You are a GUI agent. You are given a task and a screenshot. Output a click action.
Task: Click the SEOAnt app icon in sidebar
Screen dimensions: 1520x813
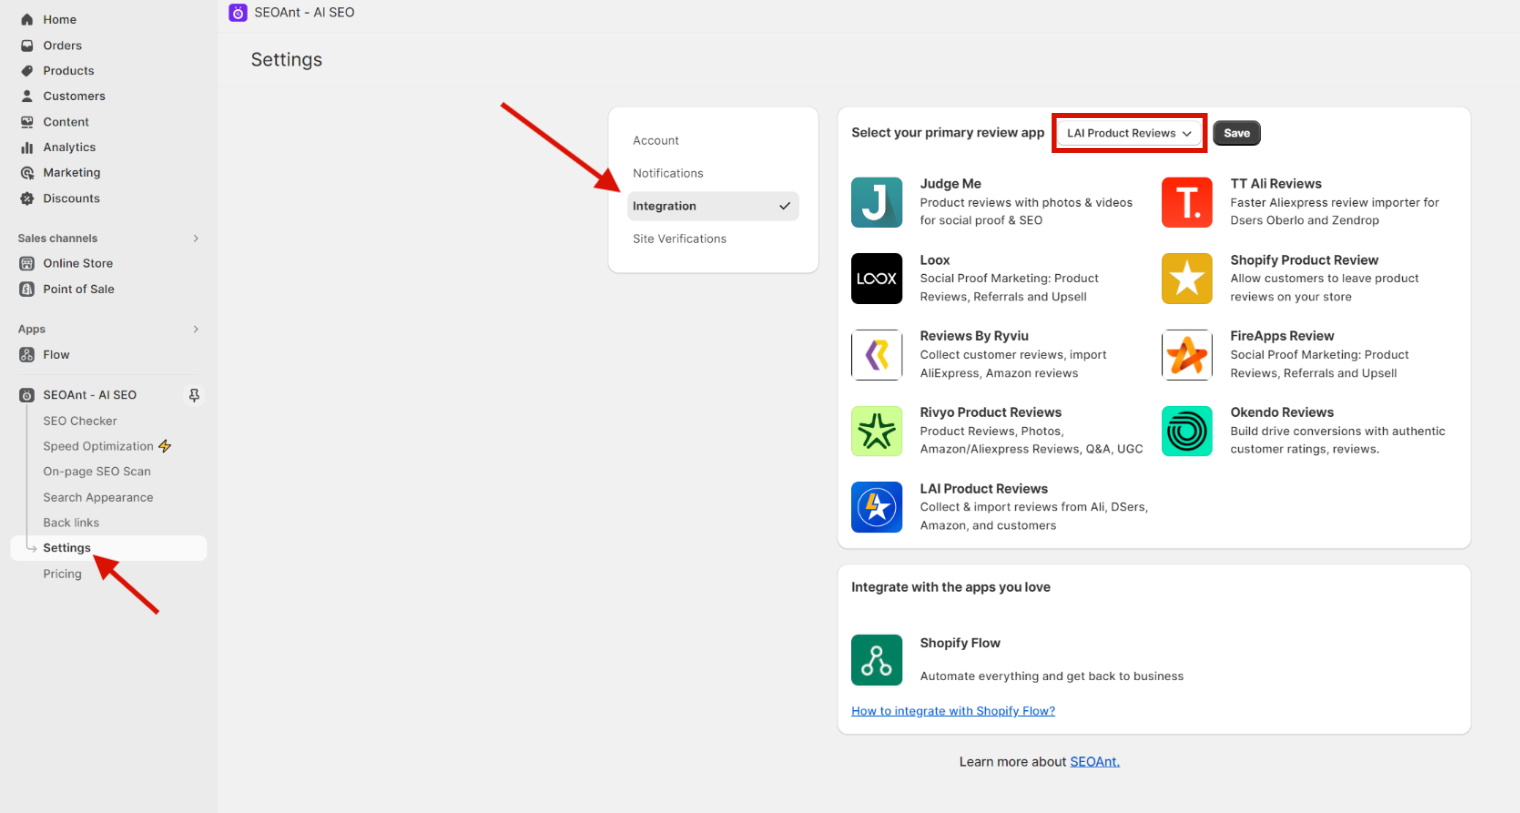[27, 395]
